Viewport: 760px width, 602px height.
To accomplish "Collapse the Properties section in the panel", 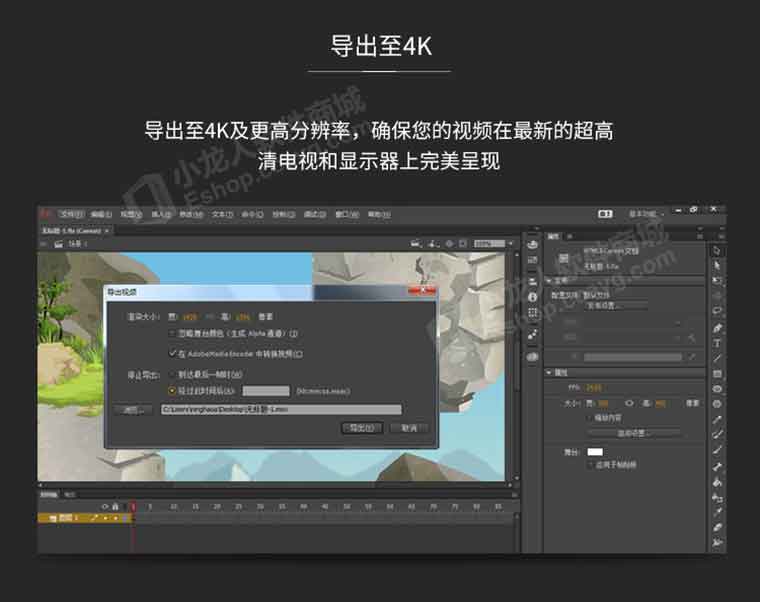I will [x=549, y=373].
